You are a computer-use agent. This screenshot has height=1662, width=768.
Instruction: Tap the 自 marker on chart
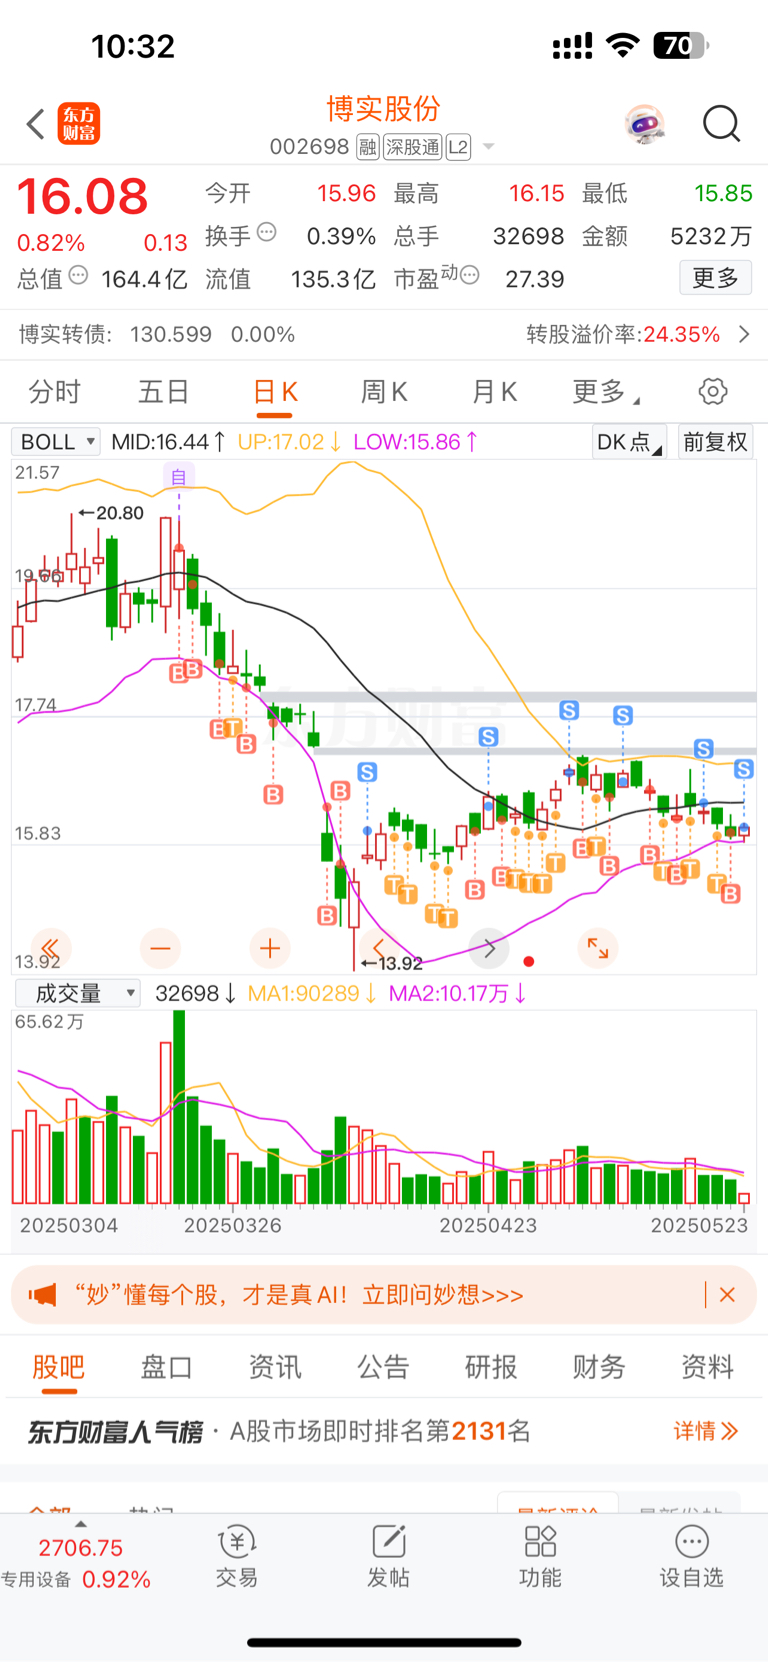tap(179, 477)
